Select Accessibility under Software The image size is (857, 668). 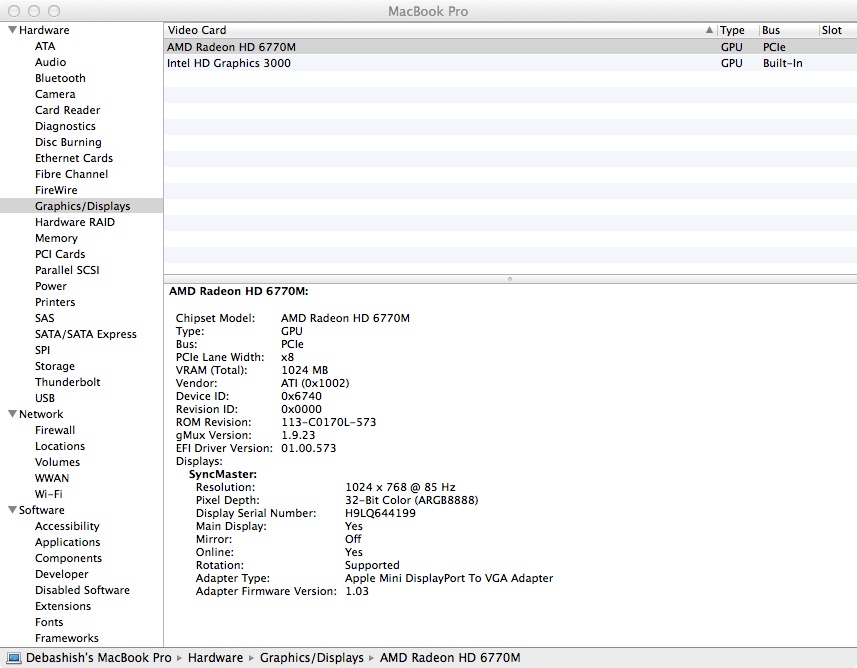[67, 526]
